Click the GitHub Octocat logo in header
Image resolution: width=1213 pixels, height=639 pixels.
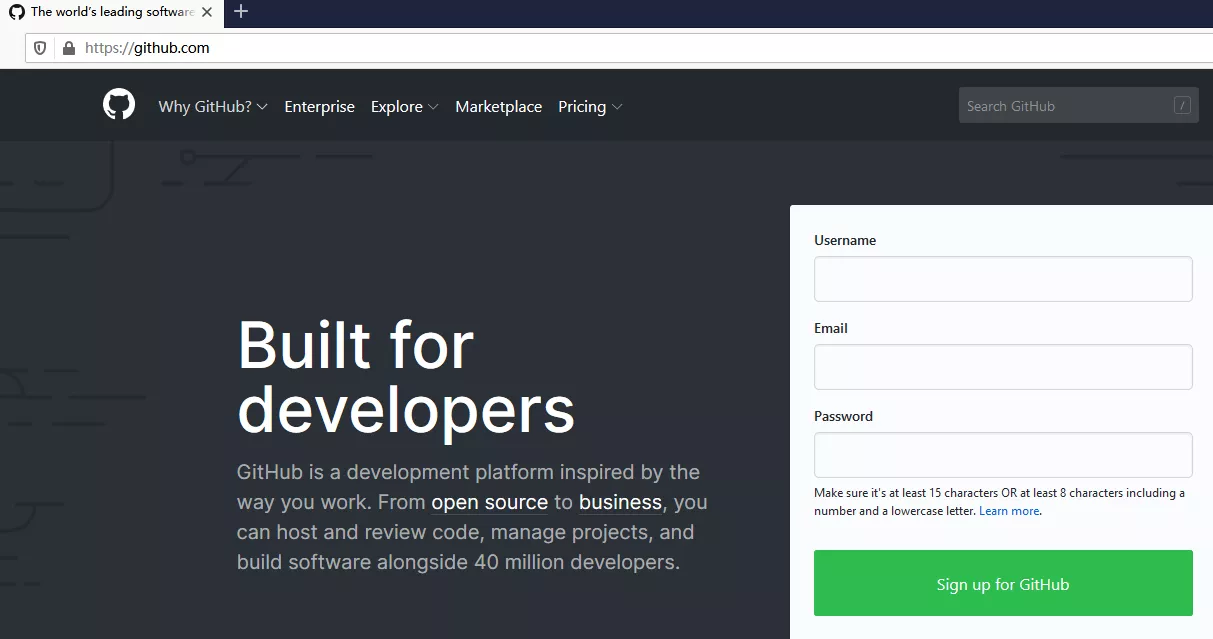[x=119, y=104]
